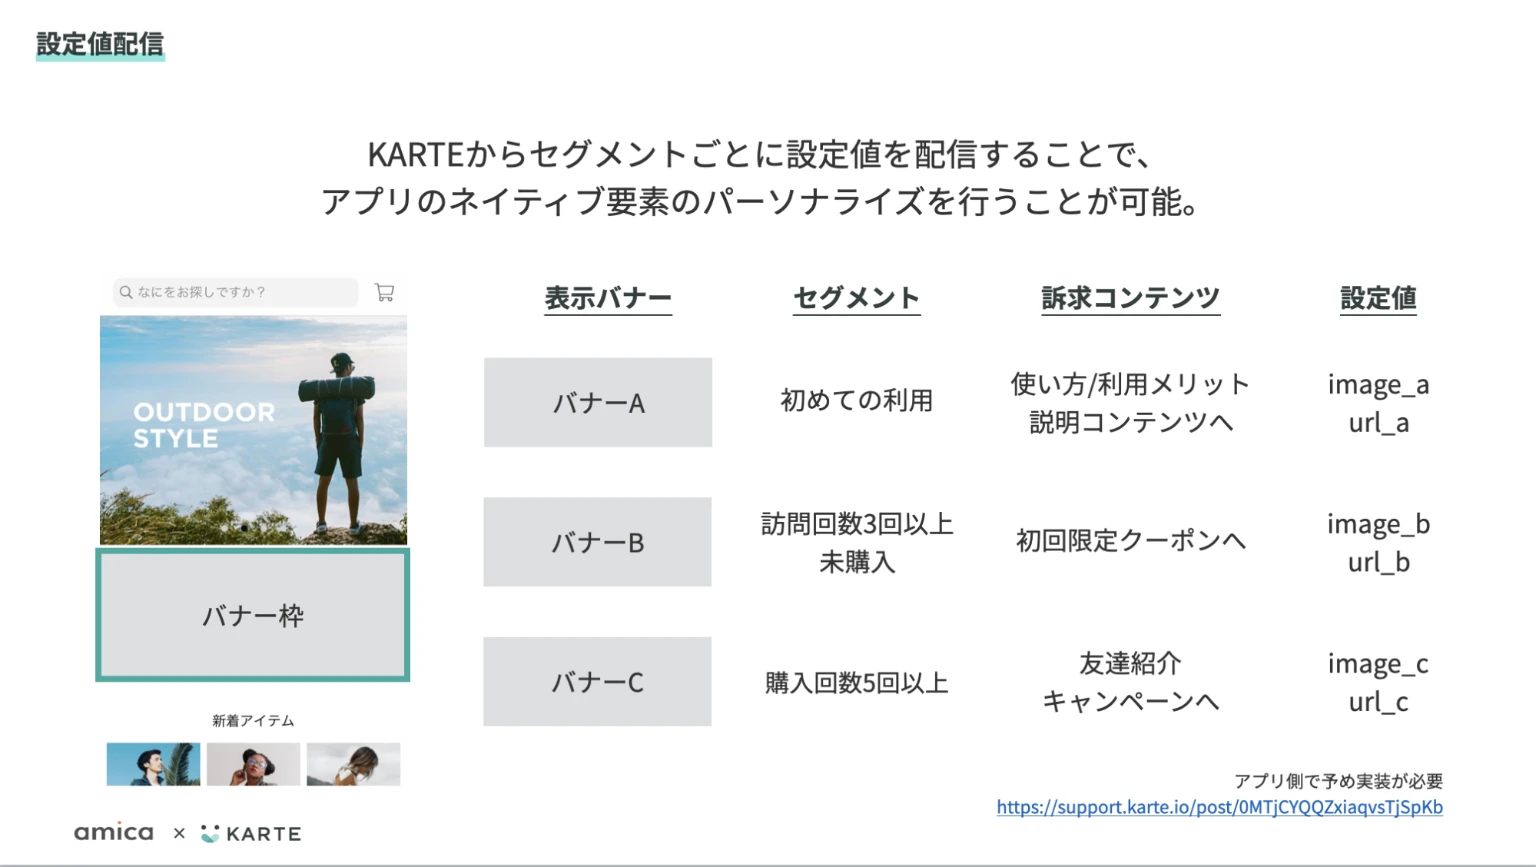Click the KARTE logo
Viewport: 1536px width, 867px height.
pos(251,833)
